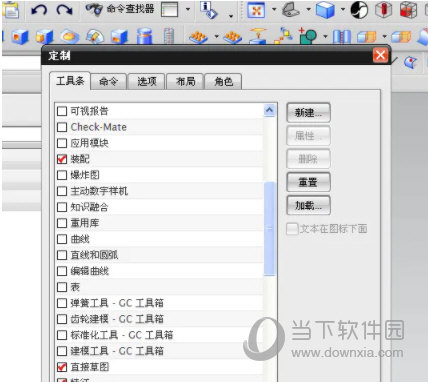The image size is (428, 382).
Task: Open dropdown arrow next to window layout icon
Action: [188, 10]
